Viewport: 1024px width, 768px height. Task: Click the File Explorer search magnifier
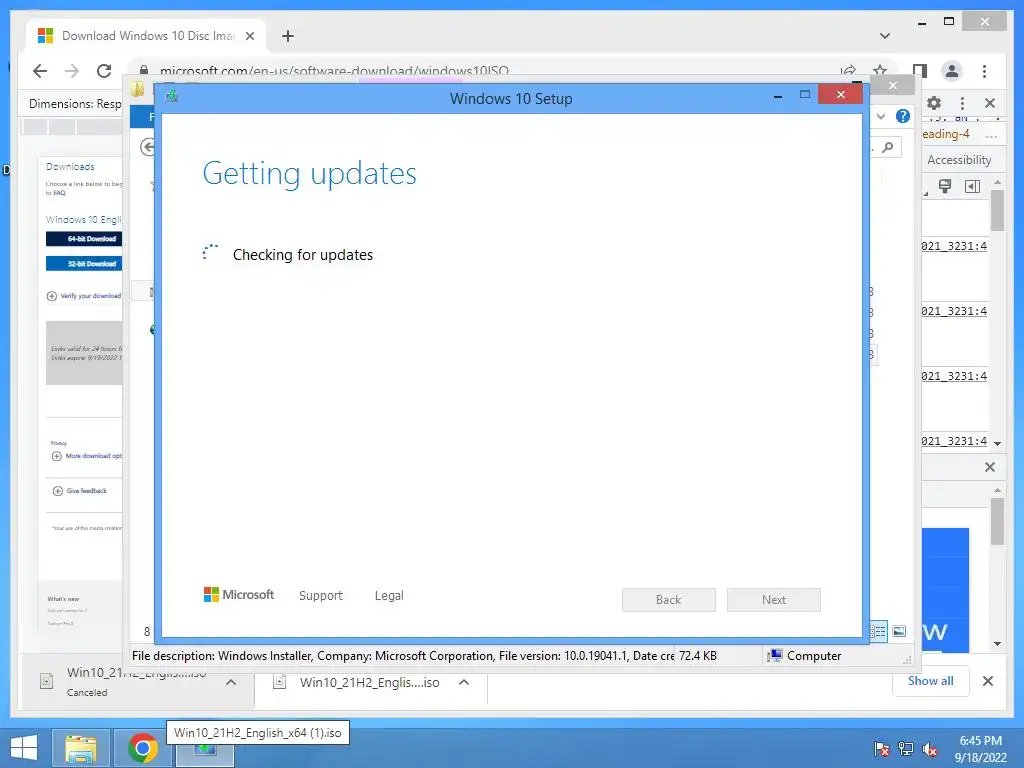coord(888,148)
